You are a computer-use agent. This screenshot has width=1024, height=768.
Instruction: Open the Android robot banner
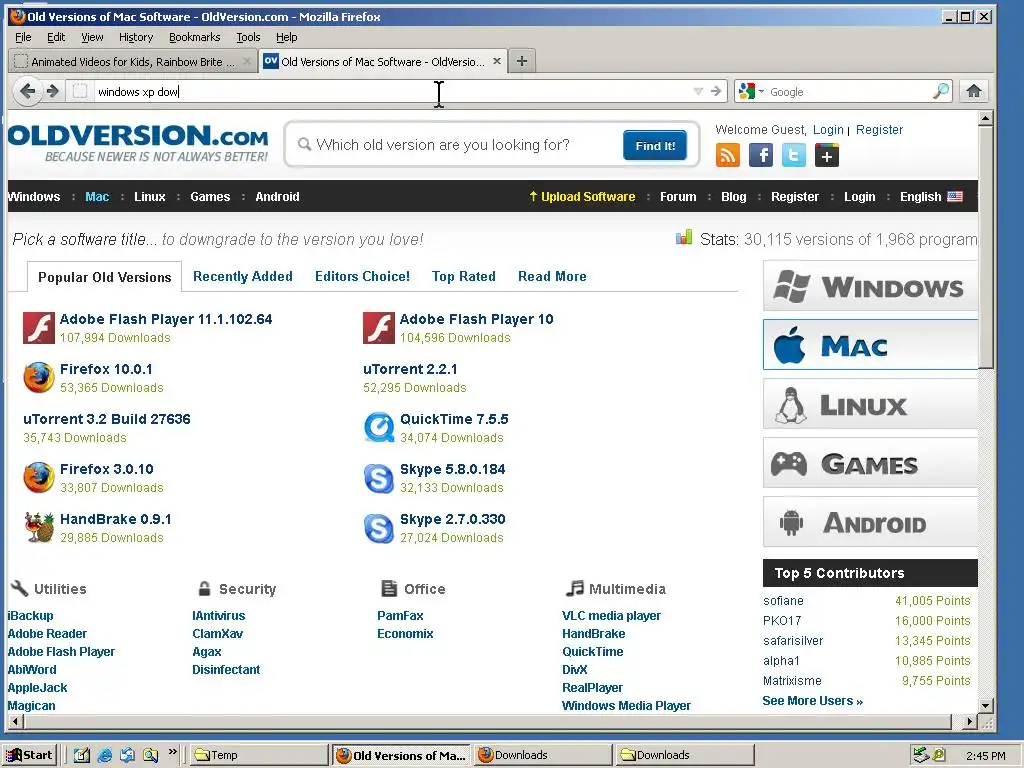(x=870, y=522)
